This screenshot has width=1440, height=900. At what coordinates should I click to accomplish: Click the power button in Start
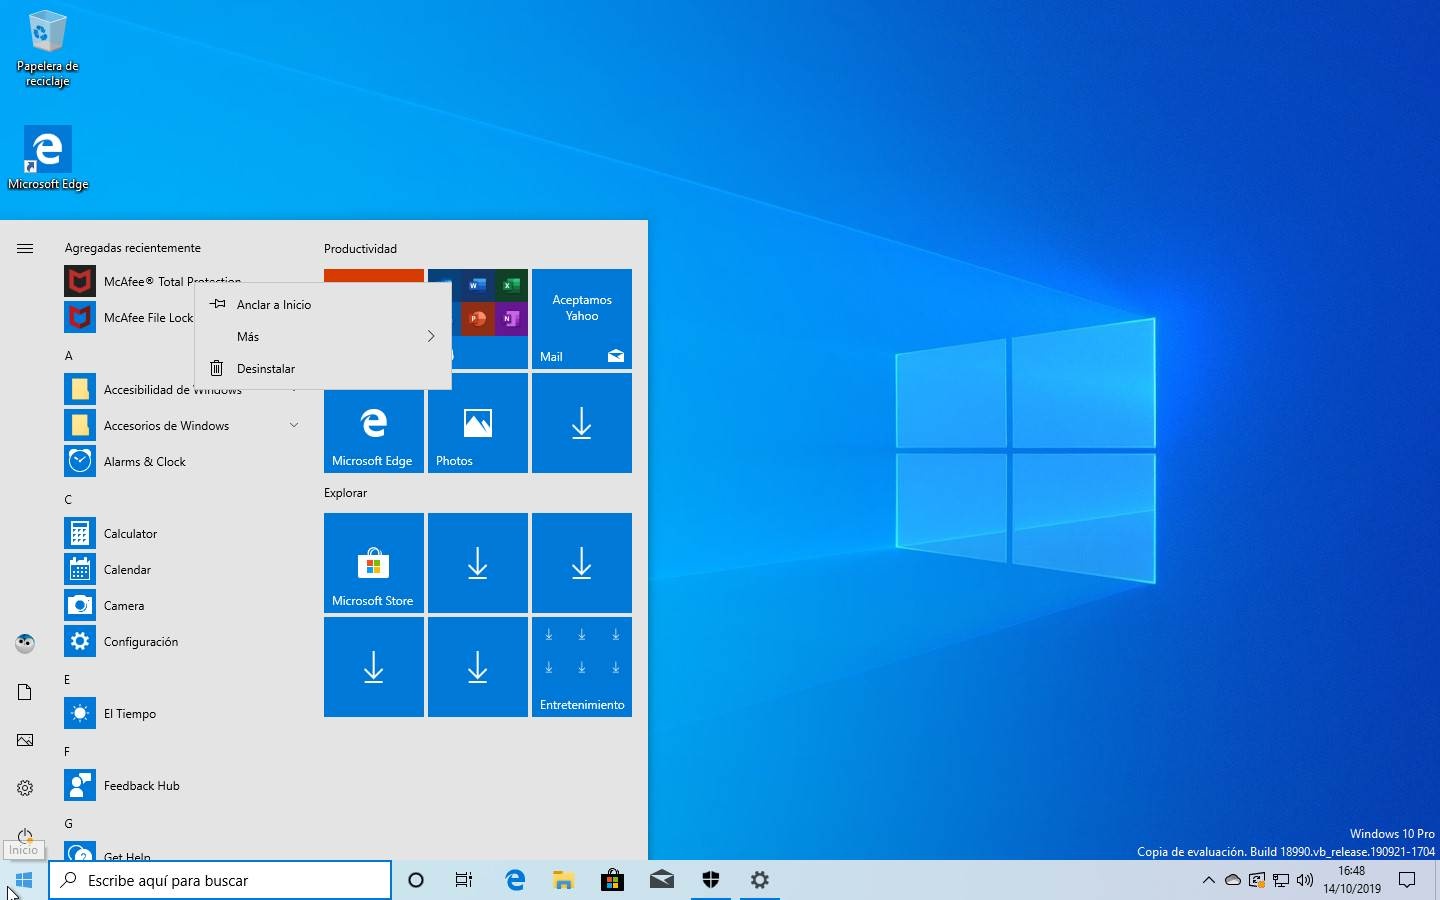click(25, 835)
